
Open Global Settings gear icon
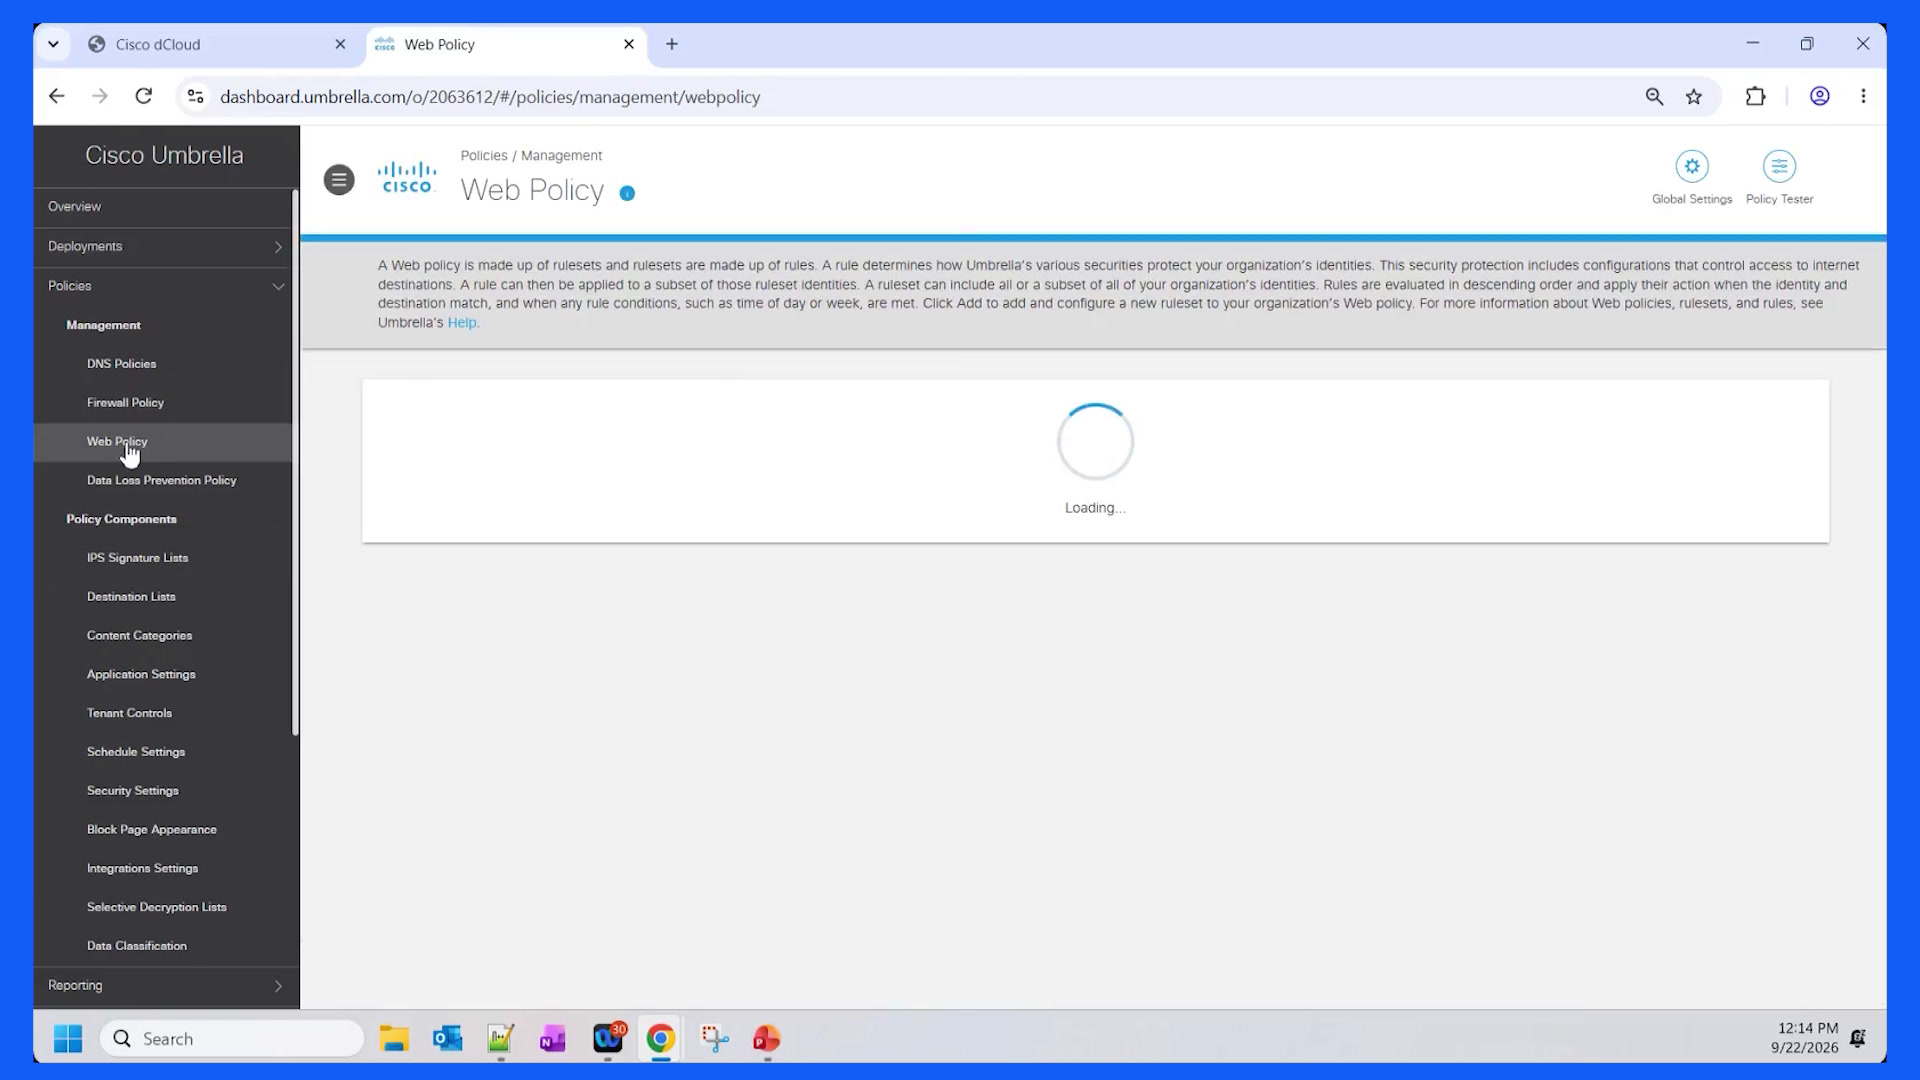click(1691, 166)
